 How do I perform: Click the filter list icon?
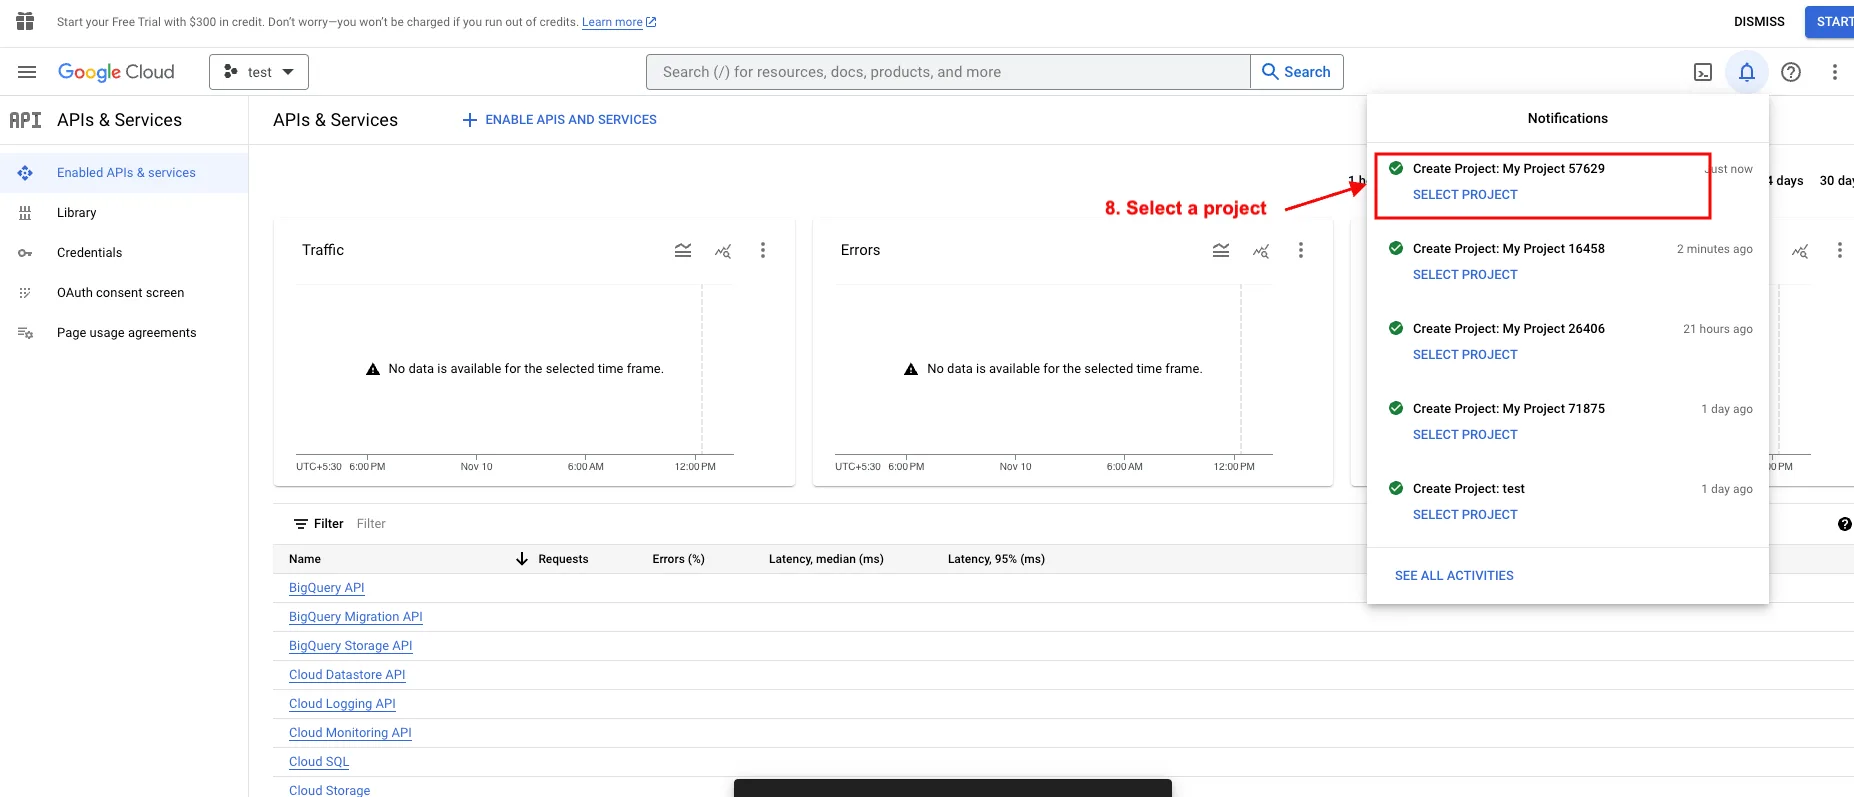tap(300, 524)
